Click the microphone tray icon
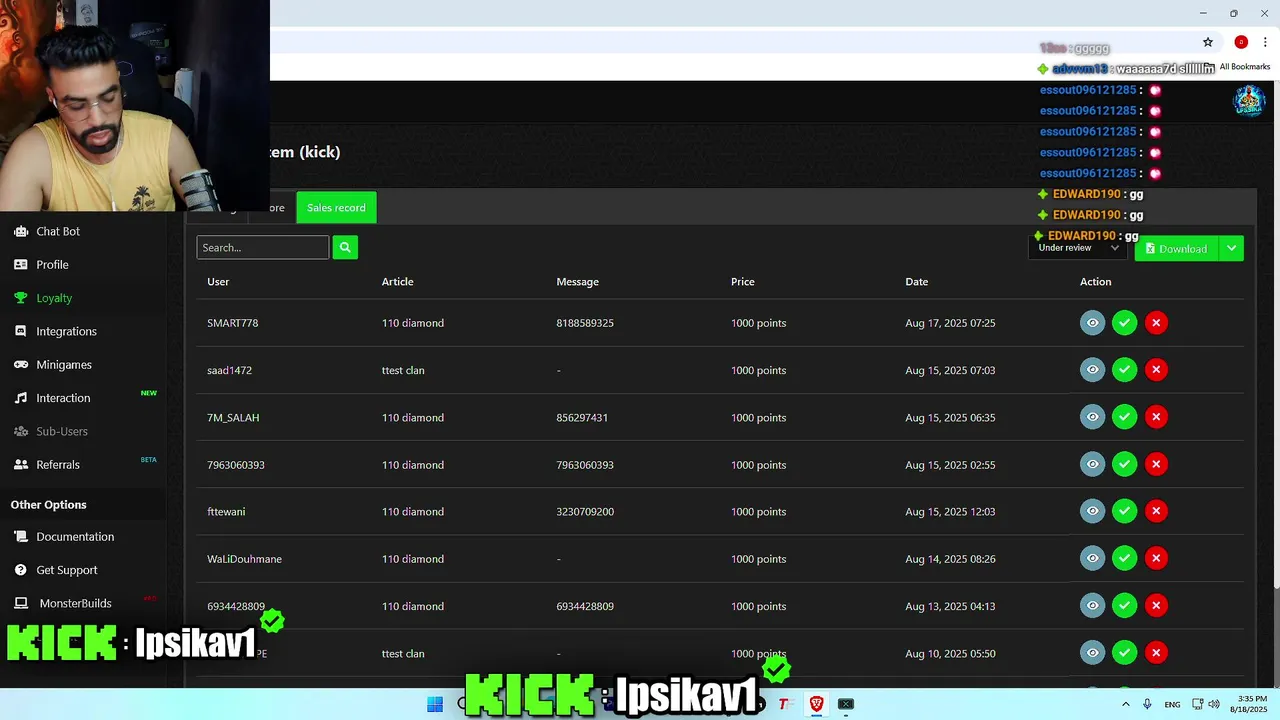Image resolution: width=1280 pixels, height=720 pixels. point(1147,704)
